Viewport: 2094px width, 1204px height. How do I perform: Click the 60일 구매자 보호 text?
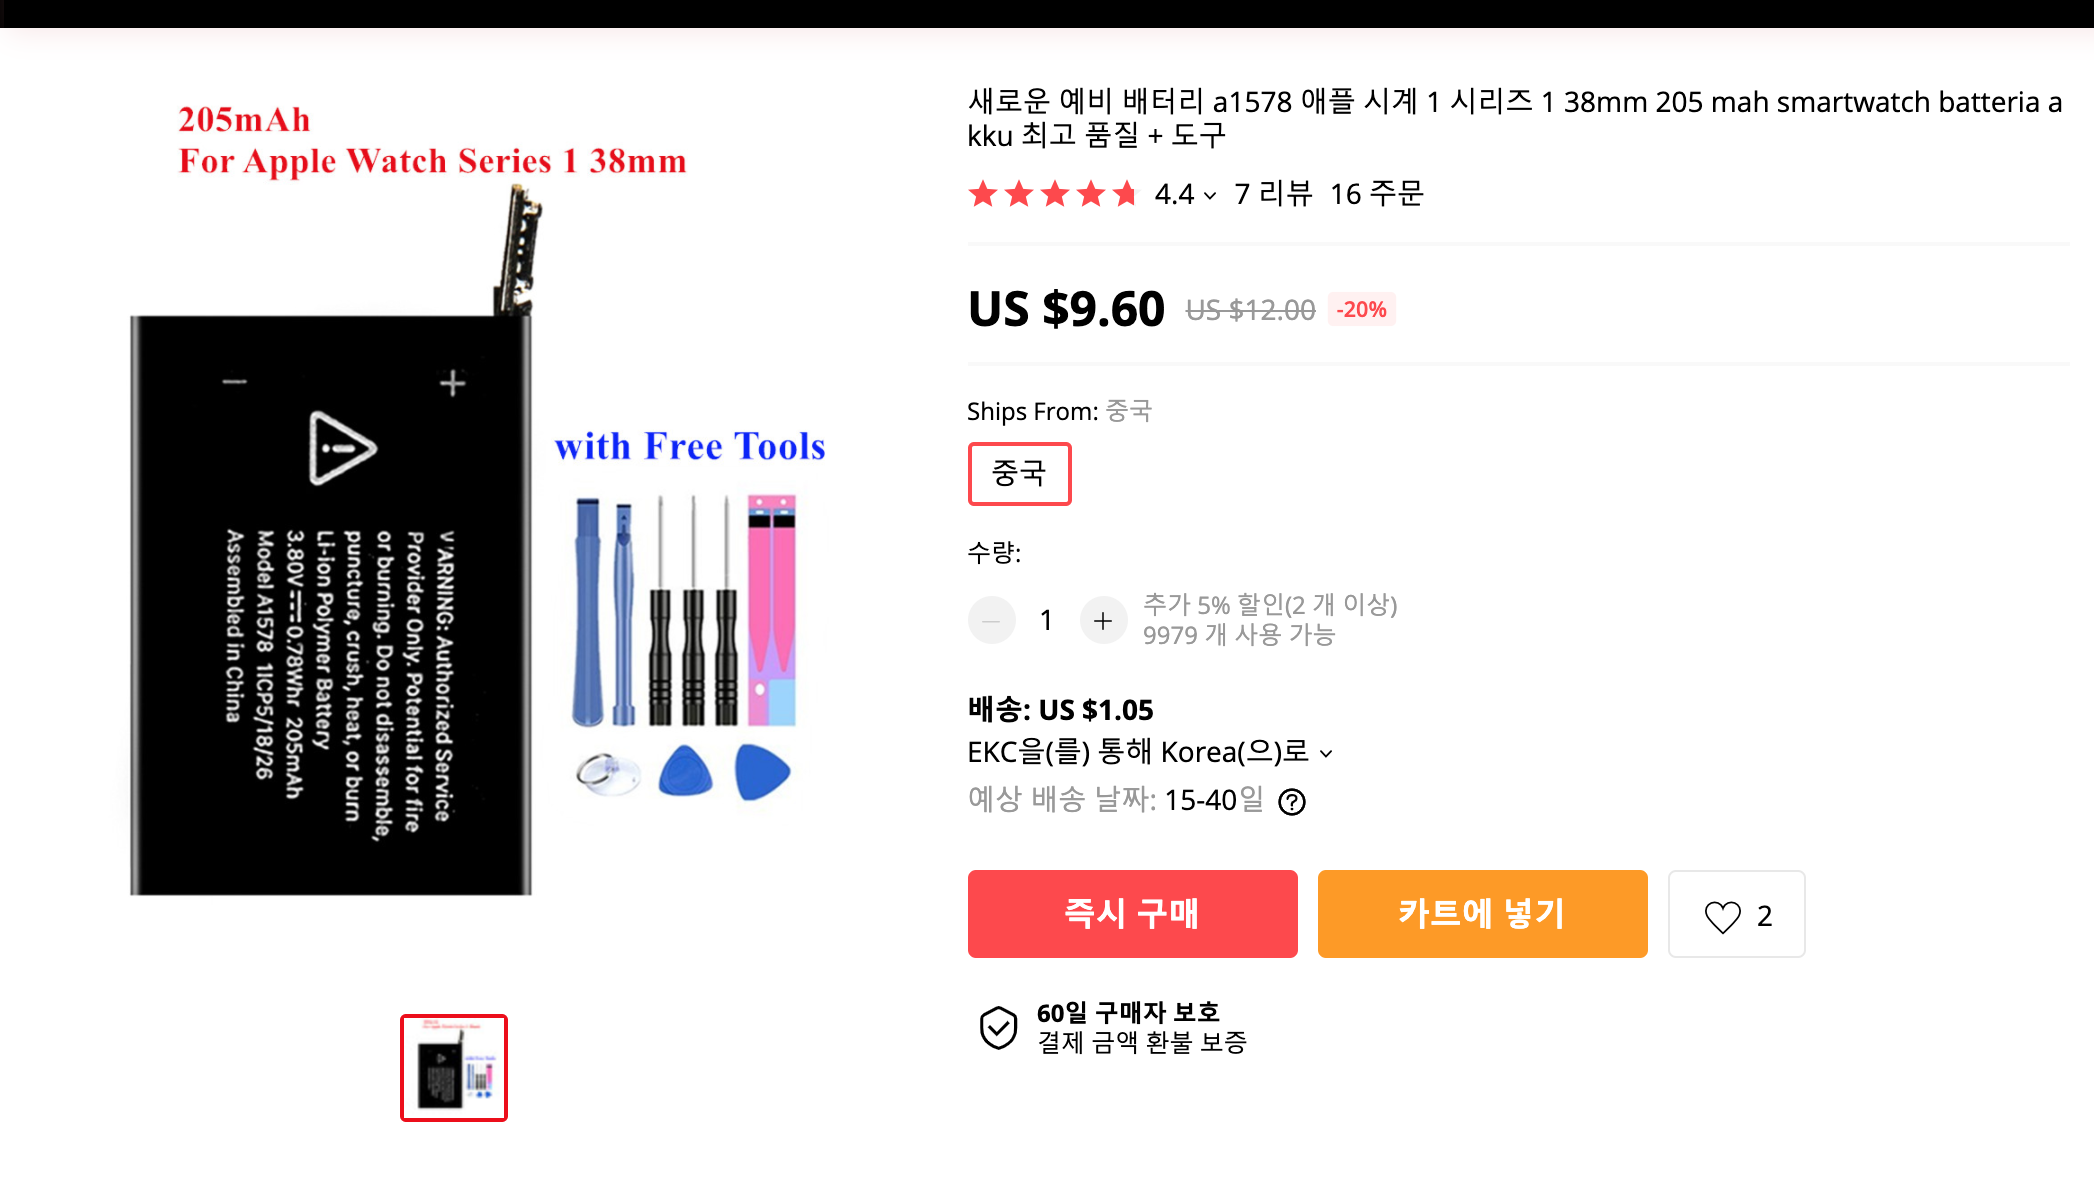click(1128, 1012)
